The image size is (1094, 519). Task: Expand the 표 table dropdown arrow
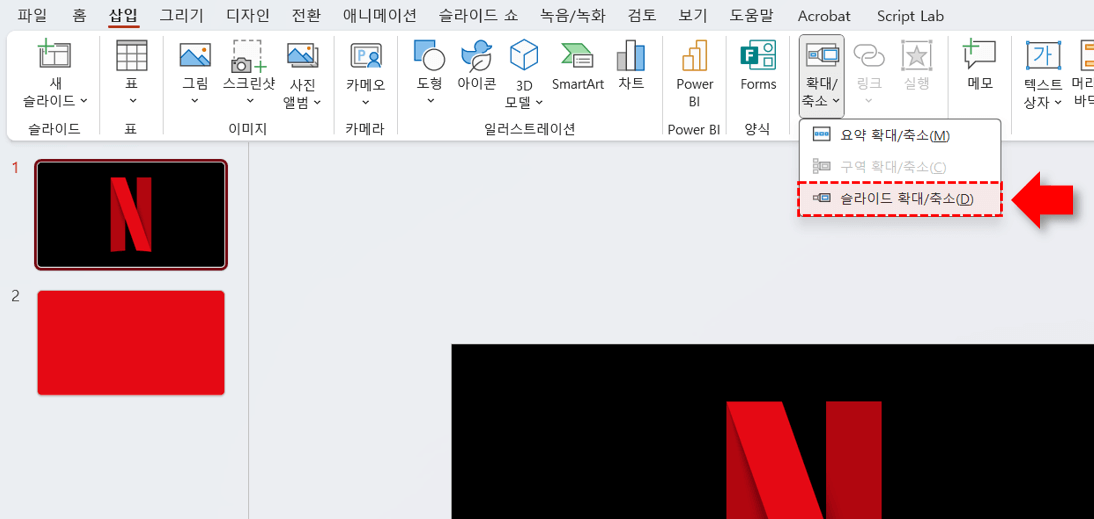coord(132,101)
